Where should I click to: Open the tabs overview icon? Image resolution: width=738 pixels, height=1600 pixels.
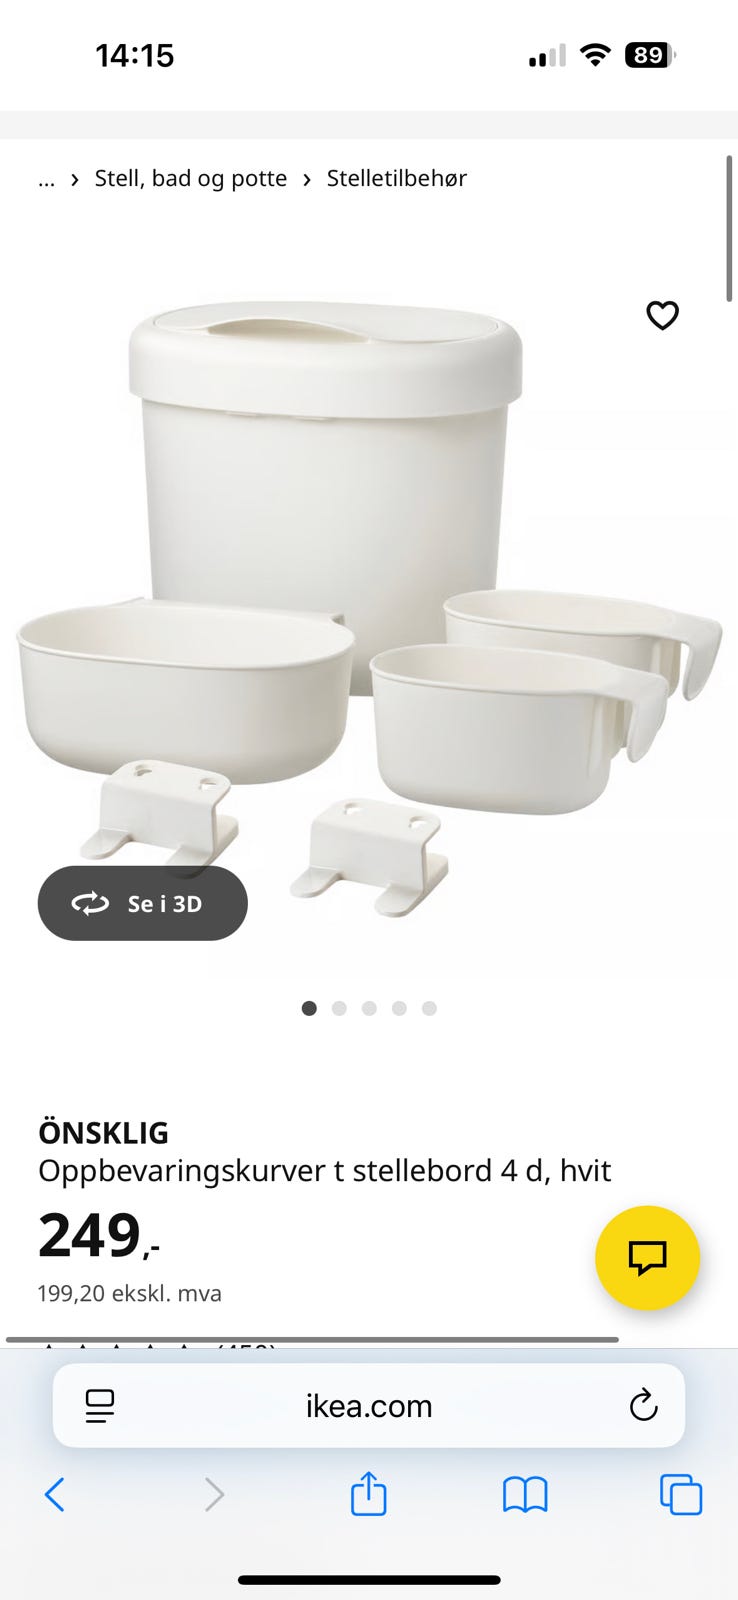(x=681, y=1495)
